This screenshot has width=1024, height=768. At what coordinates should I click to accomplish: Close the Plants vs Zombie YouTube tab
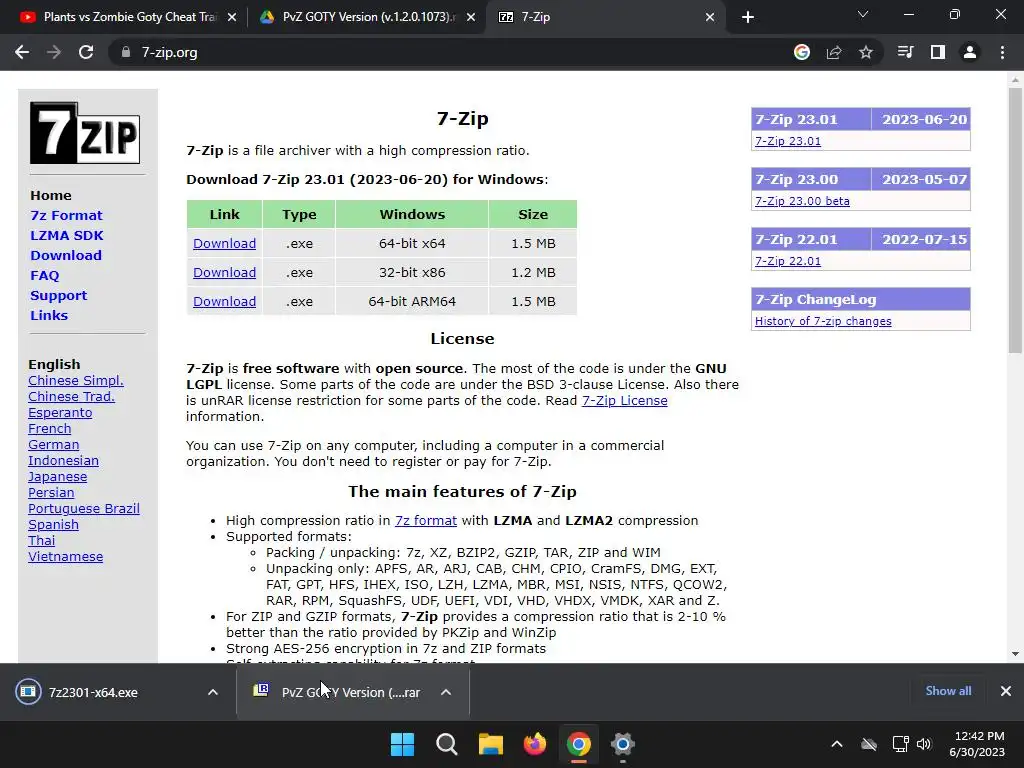point(232,17)
